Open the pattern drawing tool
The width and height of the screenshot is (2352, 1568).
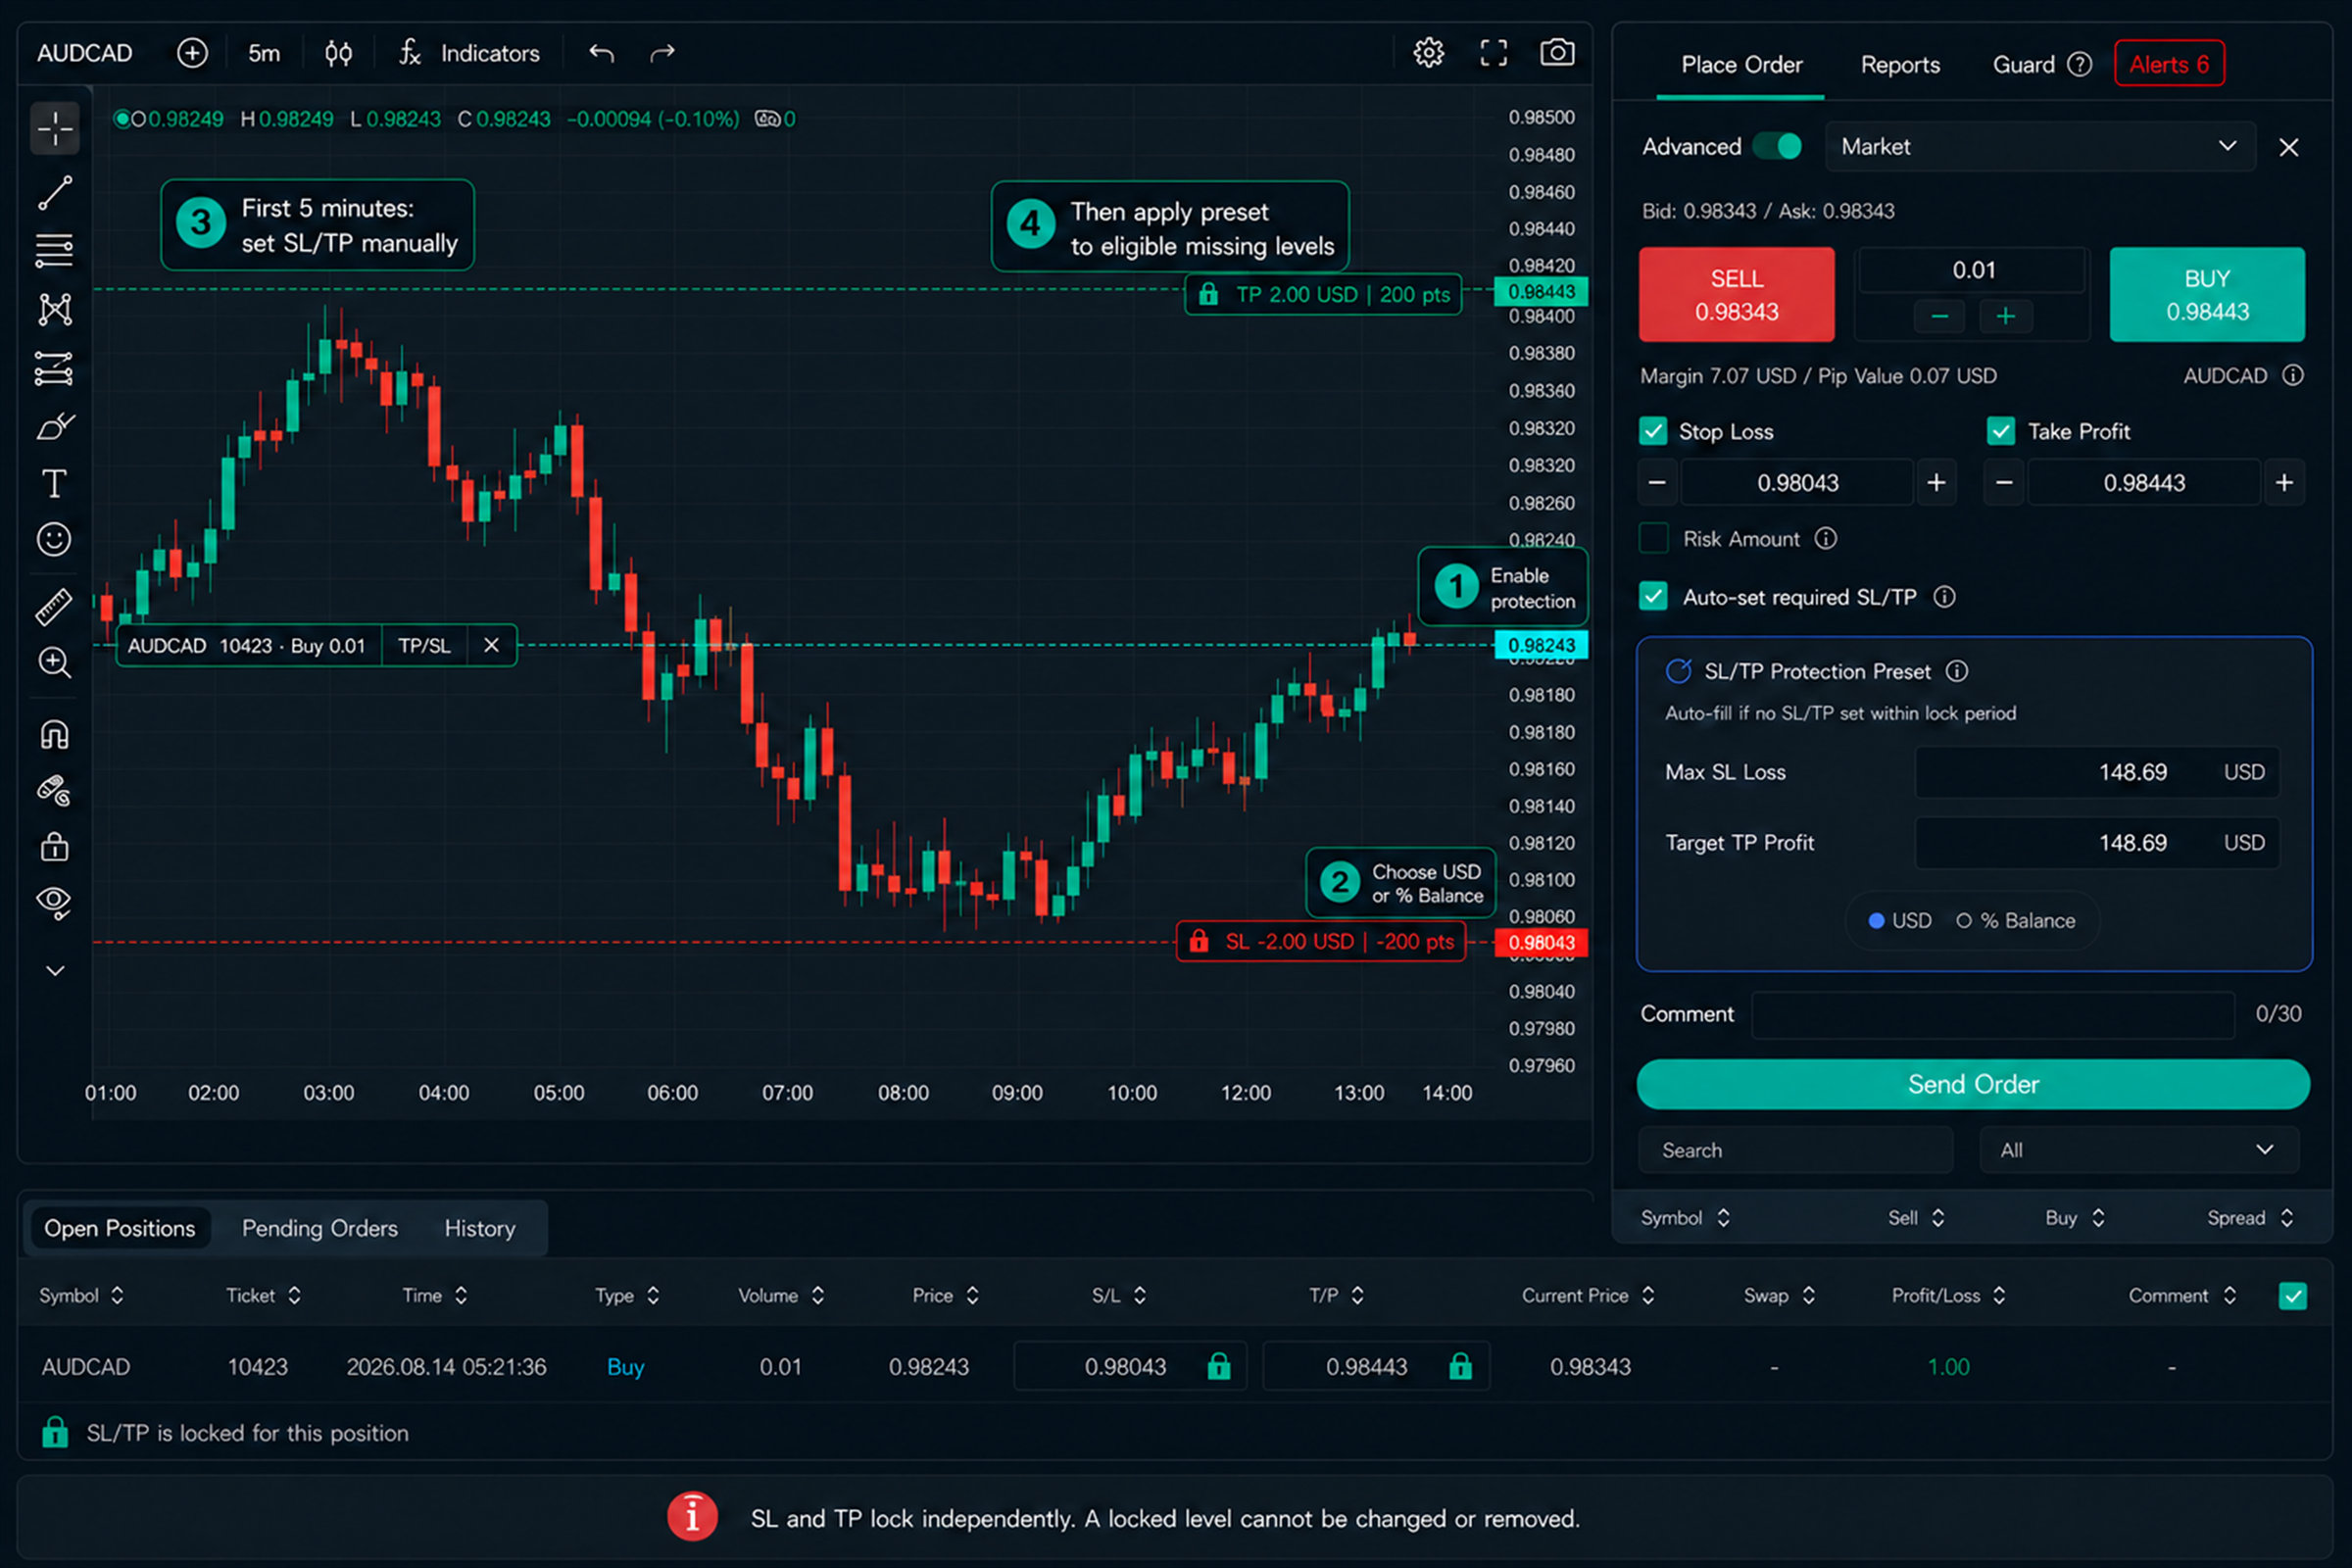[55, 309]
